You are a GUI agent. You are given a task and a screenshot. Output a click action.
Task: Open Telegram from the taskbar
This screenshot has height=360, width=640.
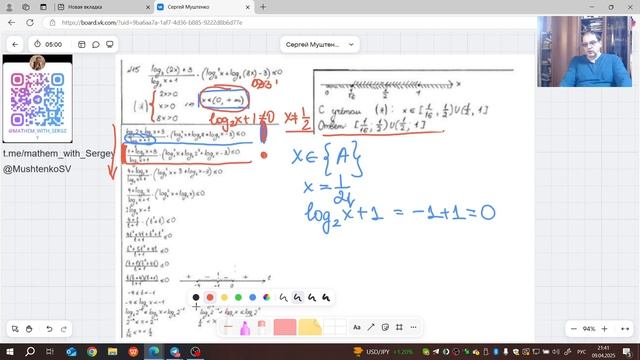tap(175, 351)
